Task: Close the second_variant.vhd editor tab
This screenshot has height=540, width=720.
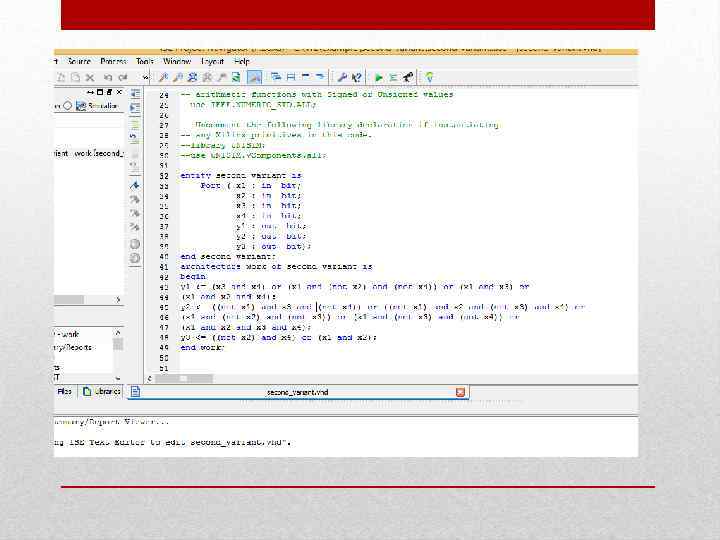Action: point(459,392)
